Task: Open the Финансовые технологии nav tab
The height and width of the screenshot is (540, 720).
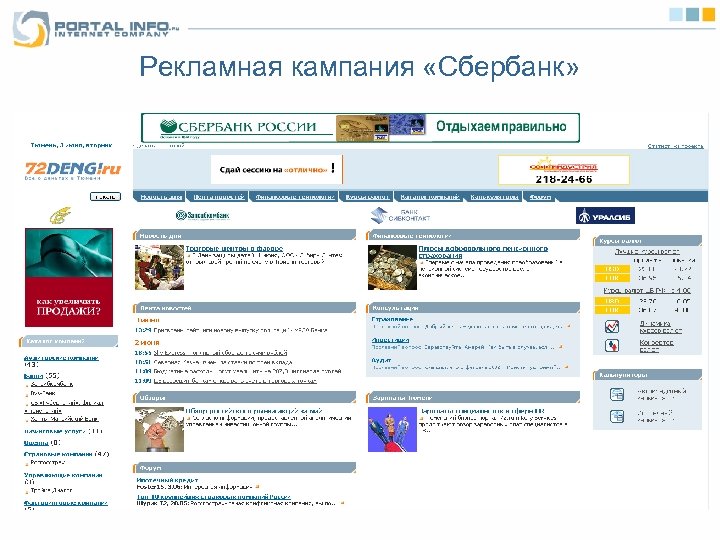Action: point(294,197)
